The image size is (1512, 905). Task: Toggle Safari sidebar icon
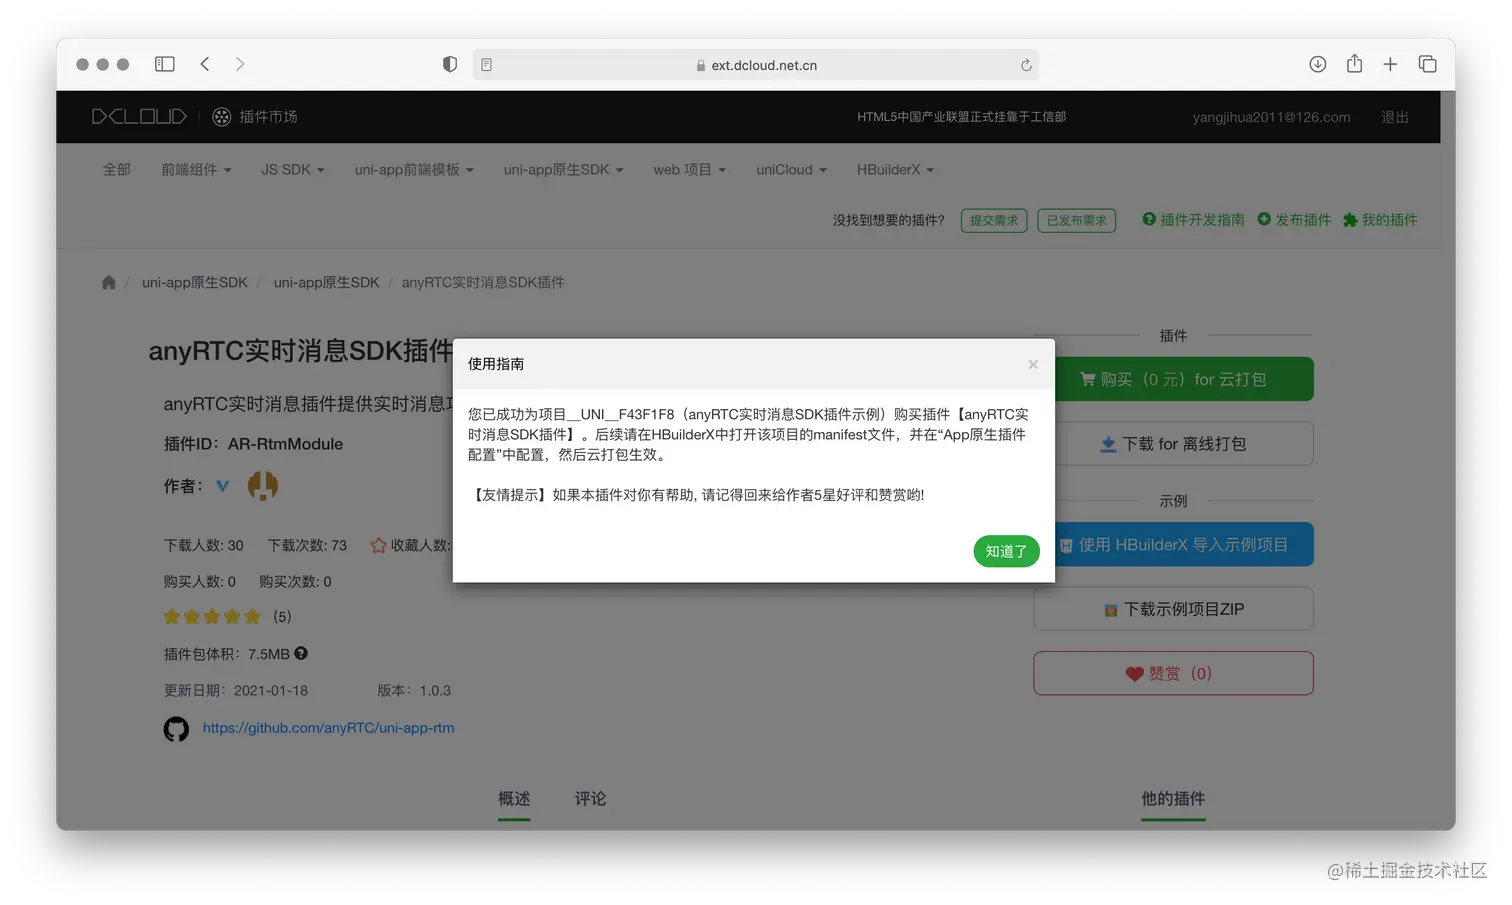pos(165,64)
